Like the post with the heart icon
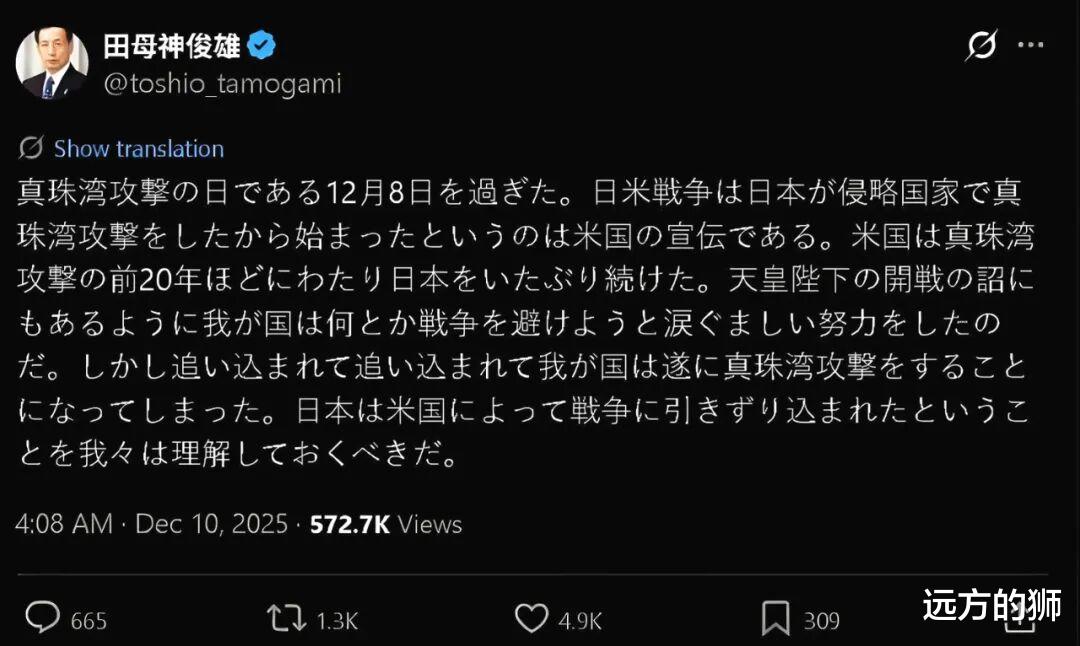The image size is (1080, 646). [x=531, y=619]
